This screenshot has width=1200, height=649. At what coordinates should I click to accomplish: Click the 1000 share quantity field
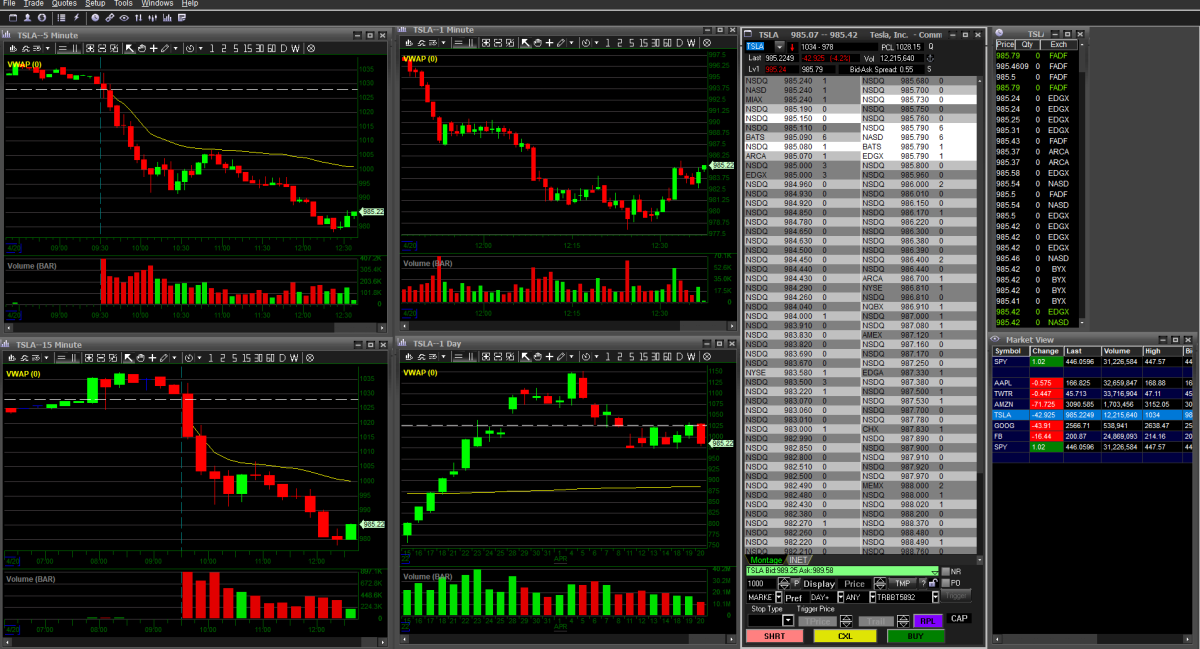pos(760,583)
